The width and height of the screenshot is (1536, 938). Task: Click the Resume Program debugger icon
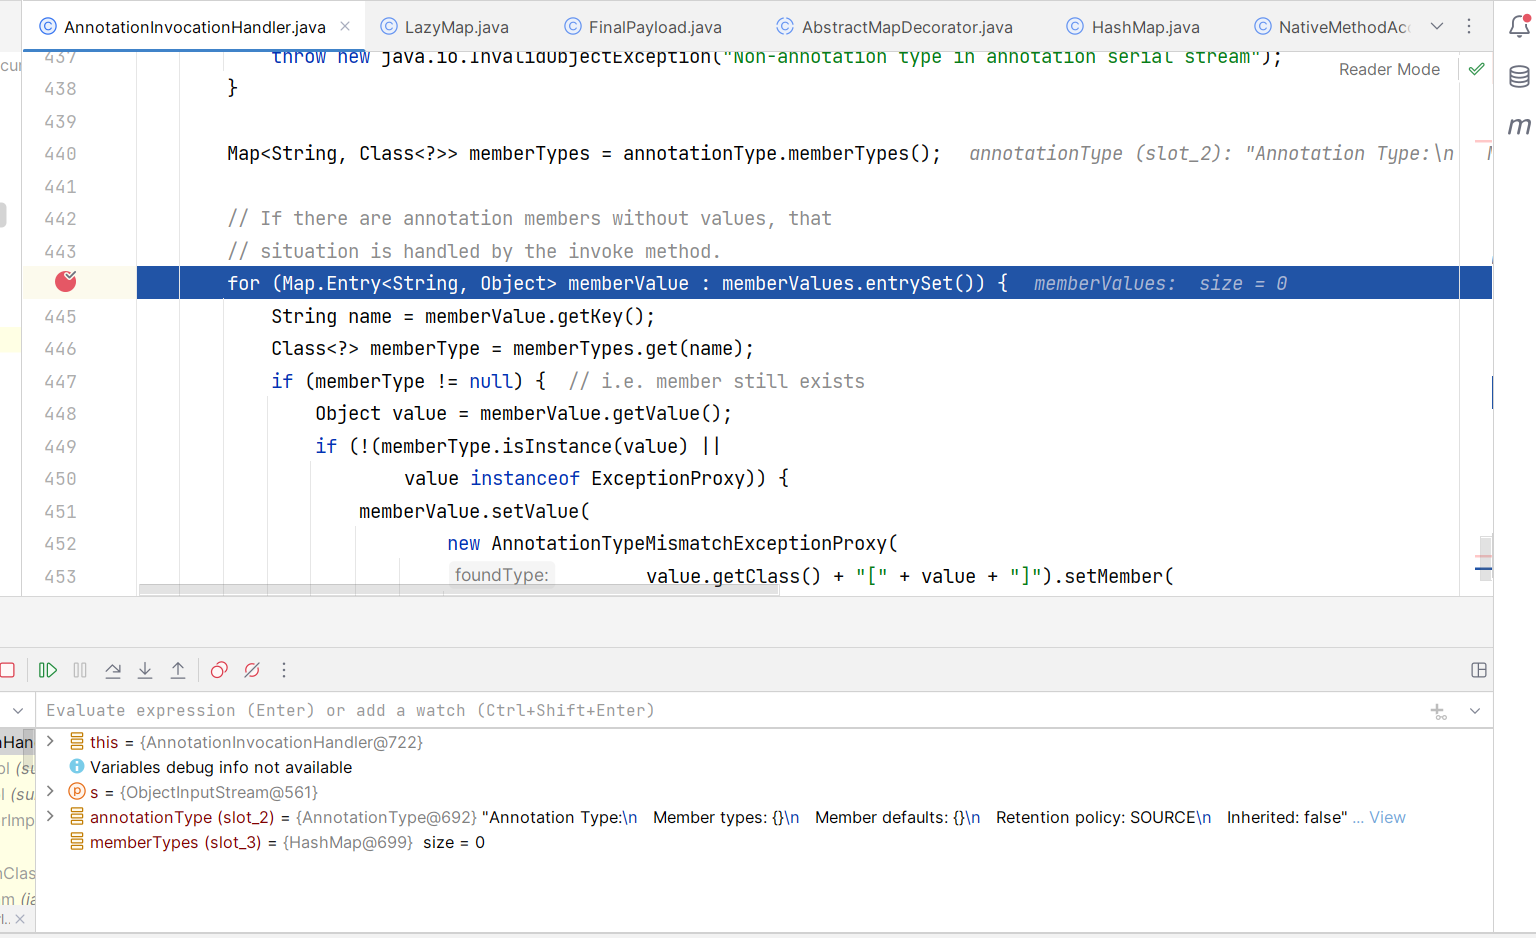point(47,670)
